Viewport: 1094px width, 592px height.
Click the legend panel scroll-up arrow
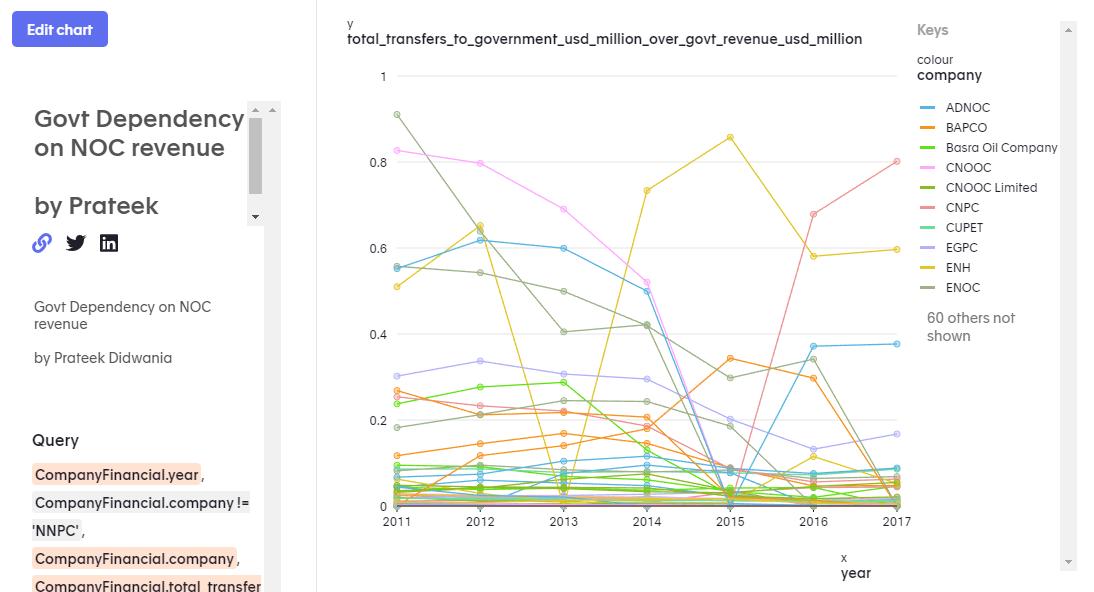(1068, 30)
